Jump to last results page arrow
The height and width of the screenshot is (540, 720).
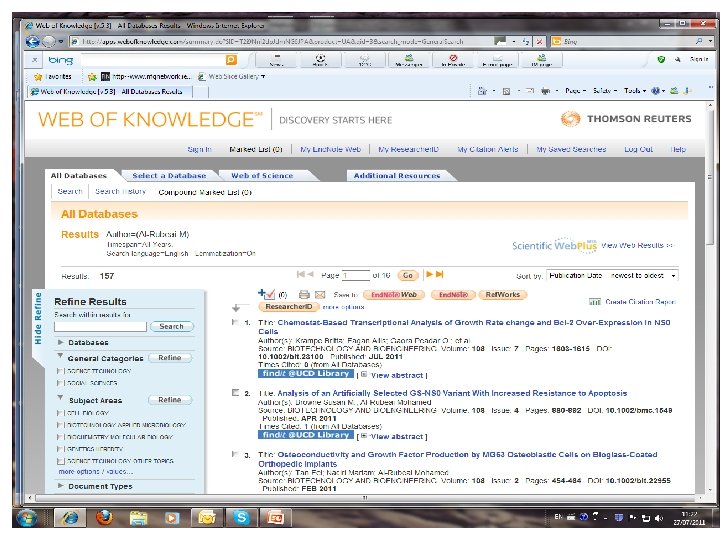pyautogui.click(x=439, y=274)
